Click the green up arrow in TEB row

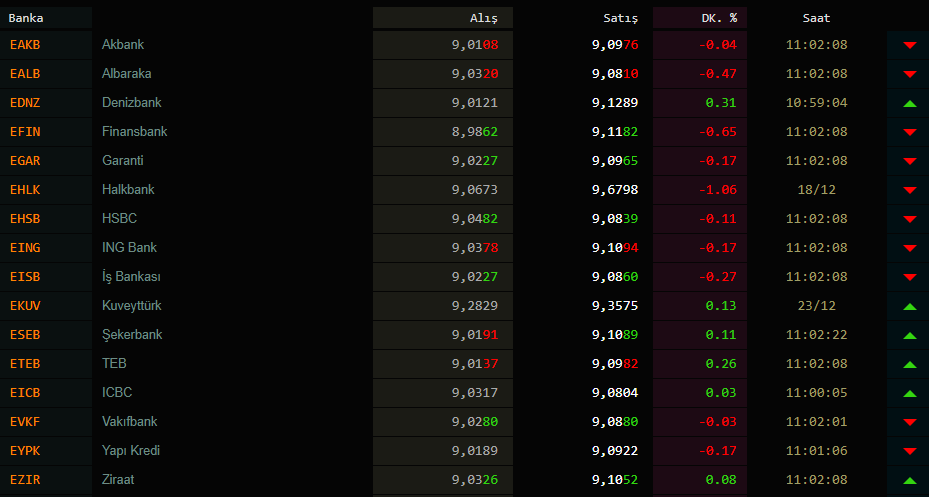pos(909,364)
